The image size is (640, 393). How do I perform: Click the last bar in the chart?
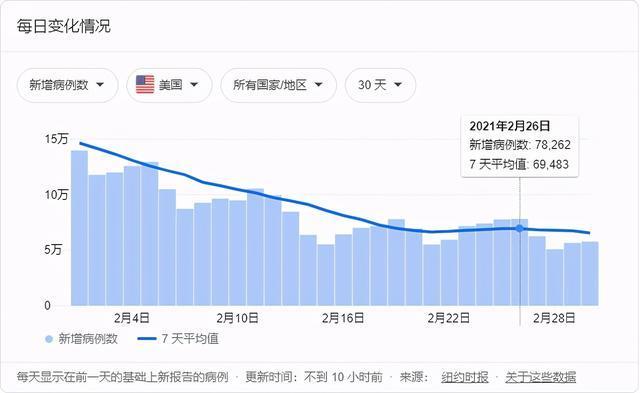(x=590, y=273)
